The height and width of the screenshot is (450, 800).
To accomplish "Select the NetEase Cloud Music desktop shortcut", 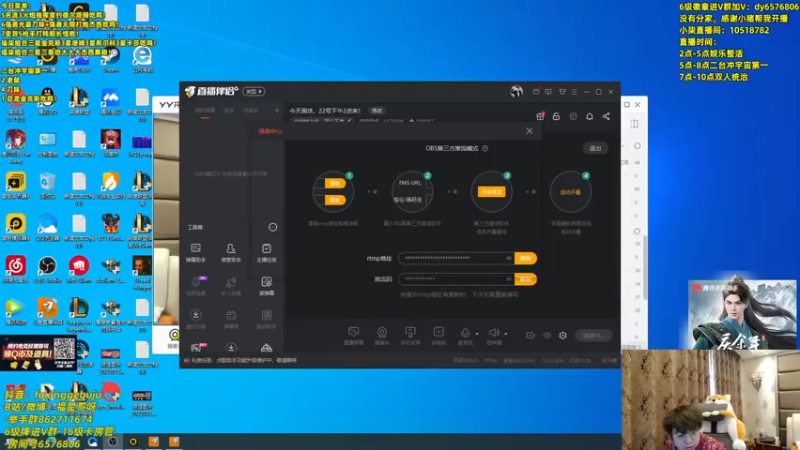I will (x=16, y=270).
